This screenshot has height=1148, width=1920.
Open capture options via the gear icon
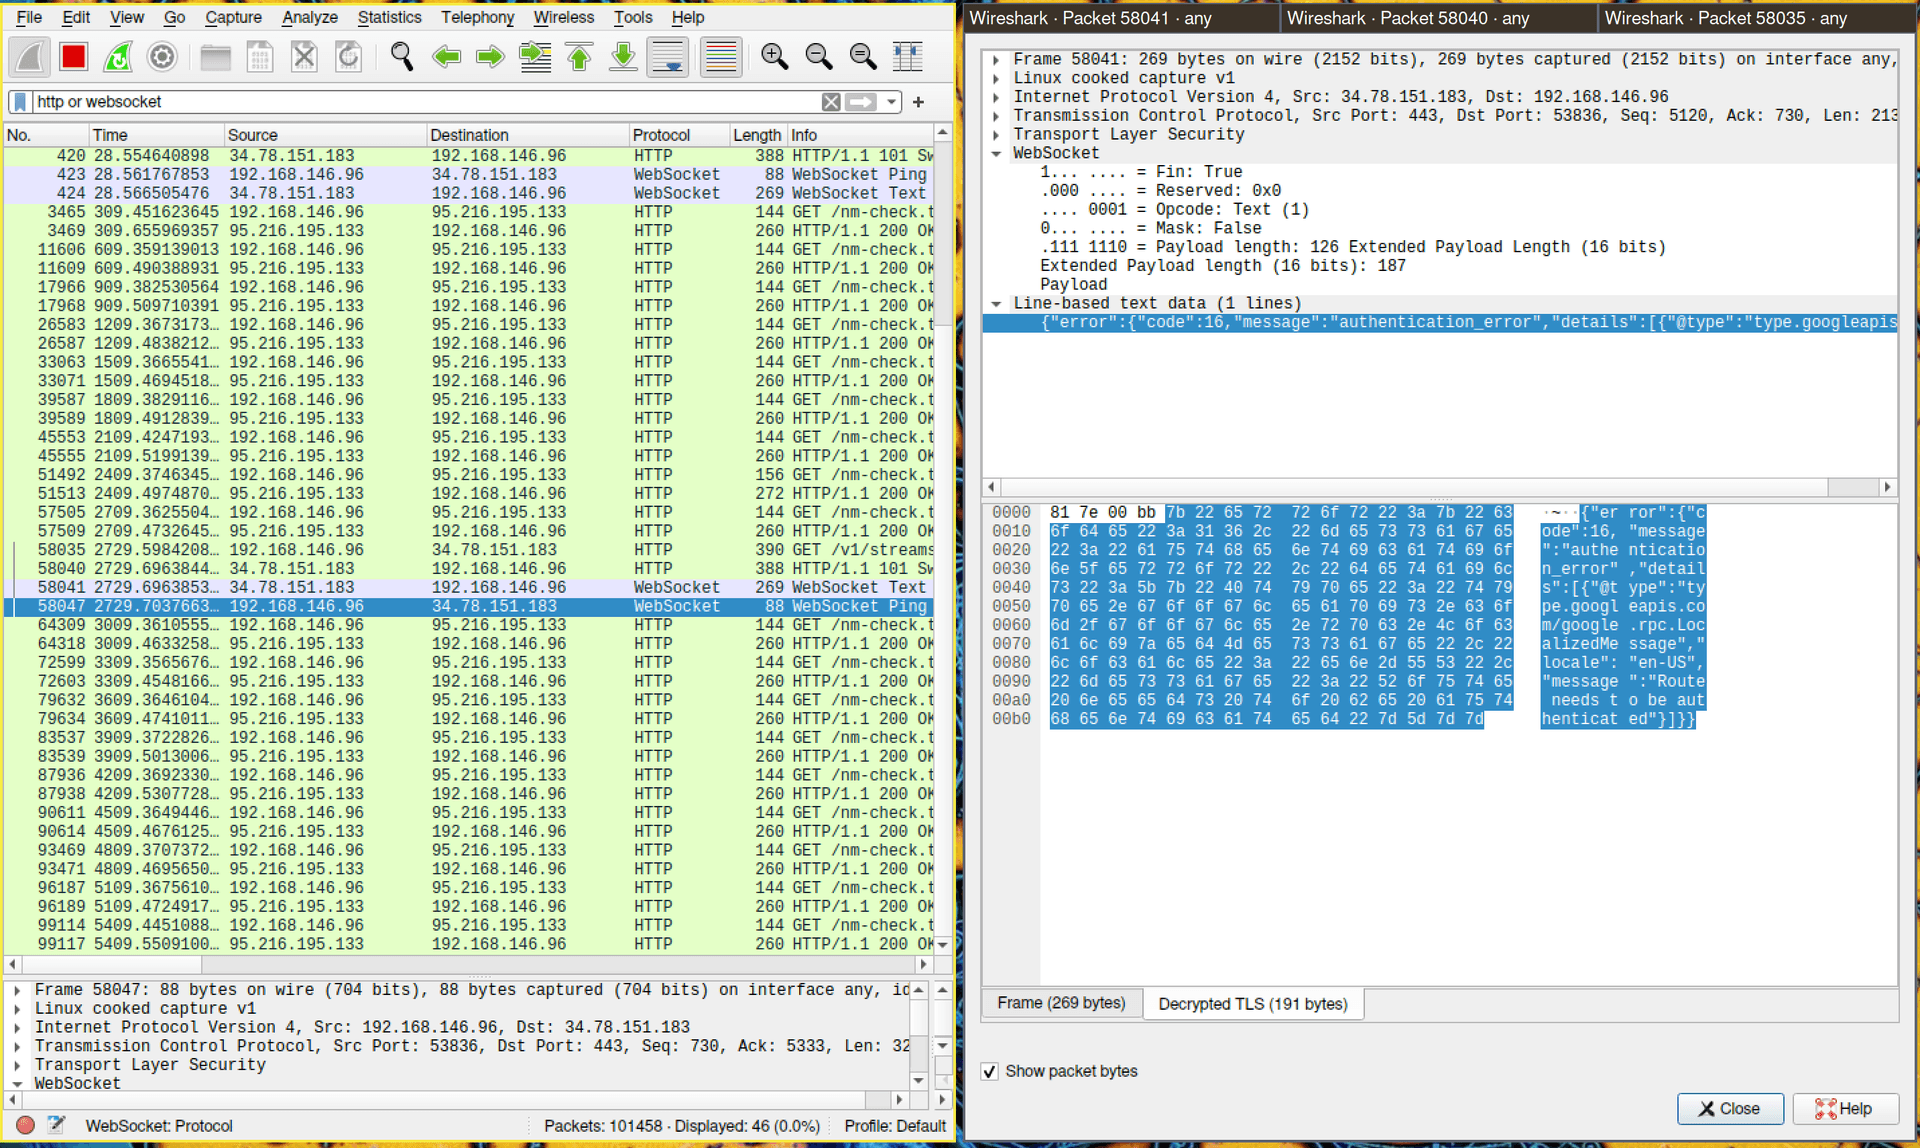coord(161,57)
